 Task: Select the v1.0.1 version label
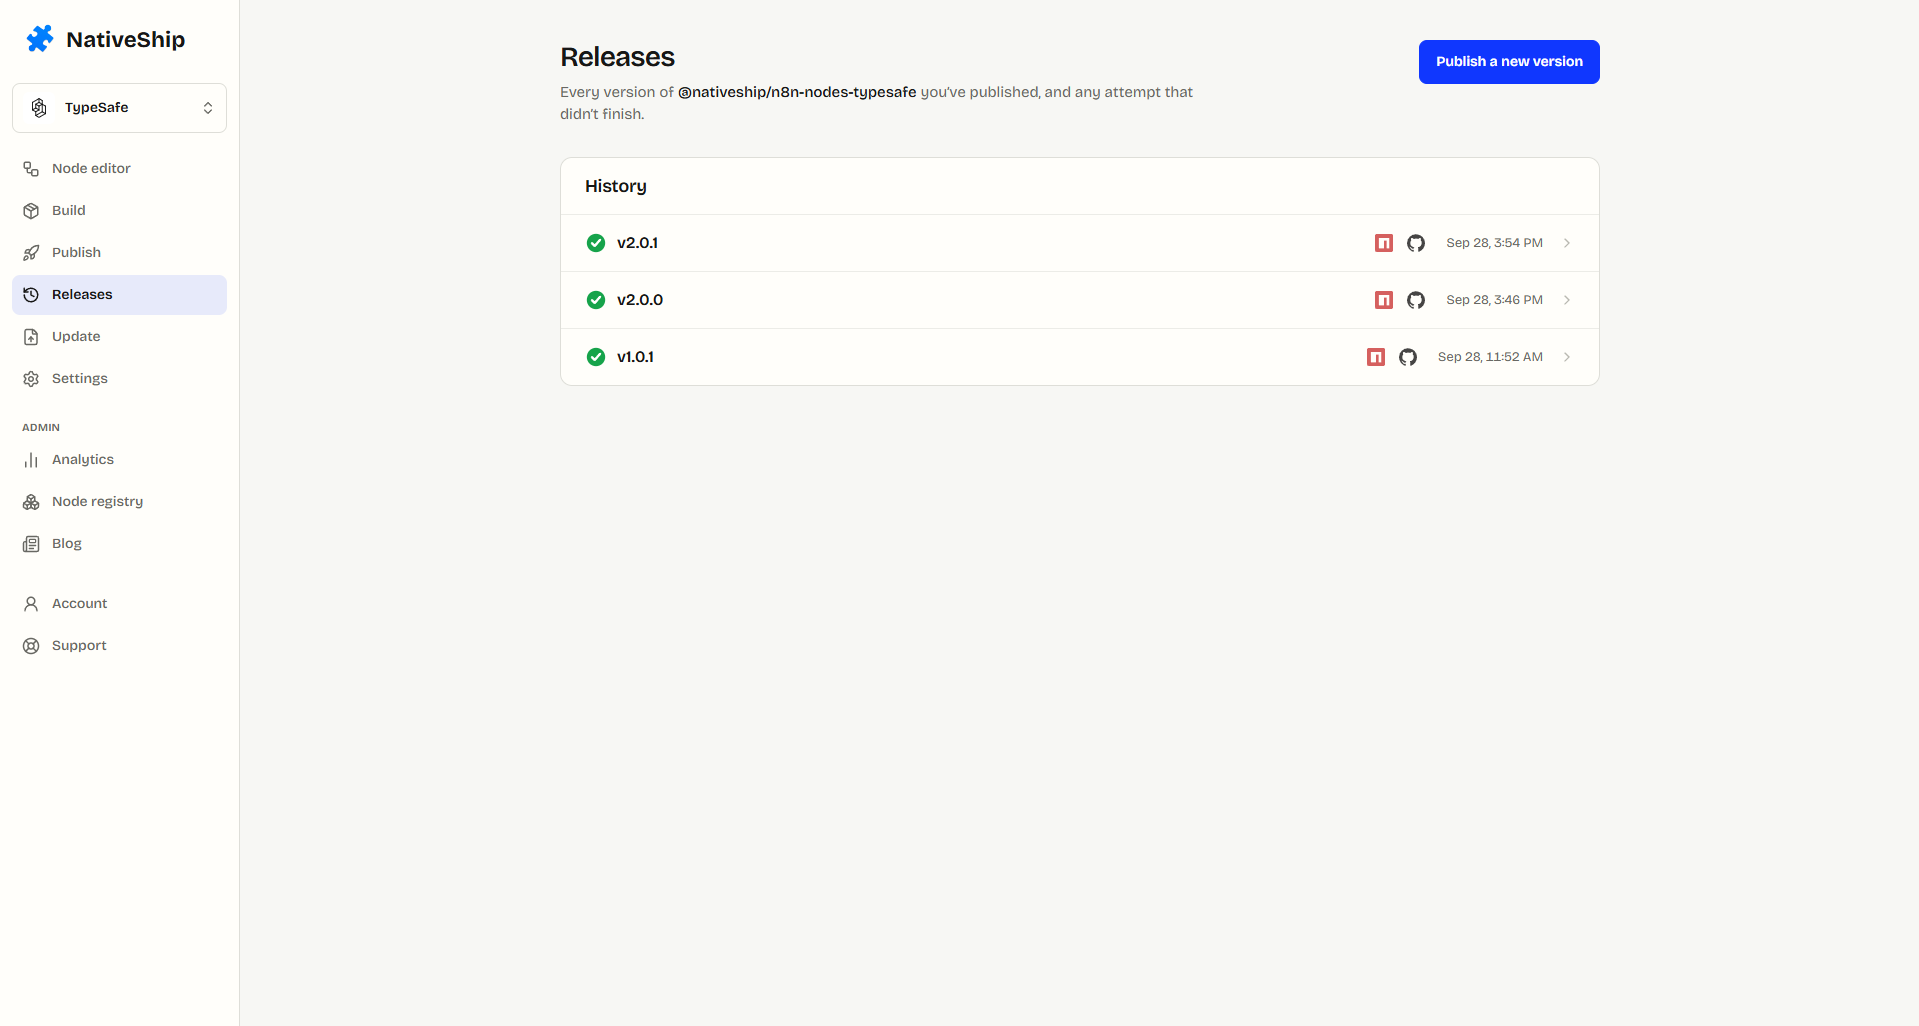tap(635, 357)
